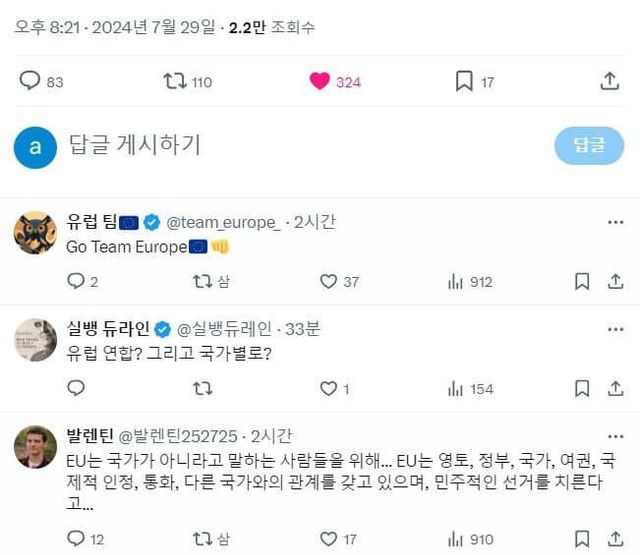
Task: Open the @team_europe_ username link
Action: click(x=223, y=221)
